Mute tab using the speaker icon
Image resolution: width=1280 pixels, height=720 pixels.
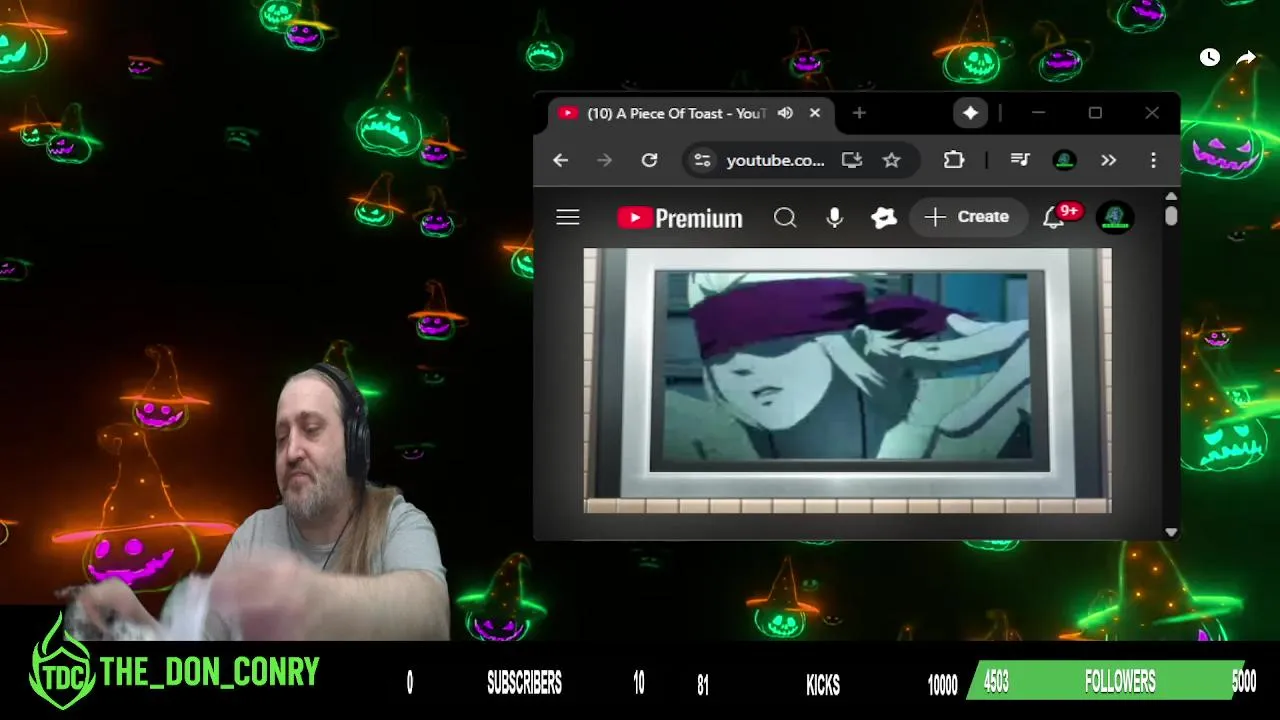785,113
